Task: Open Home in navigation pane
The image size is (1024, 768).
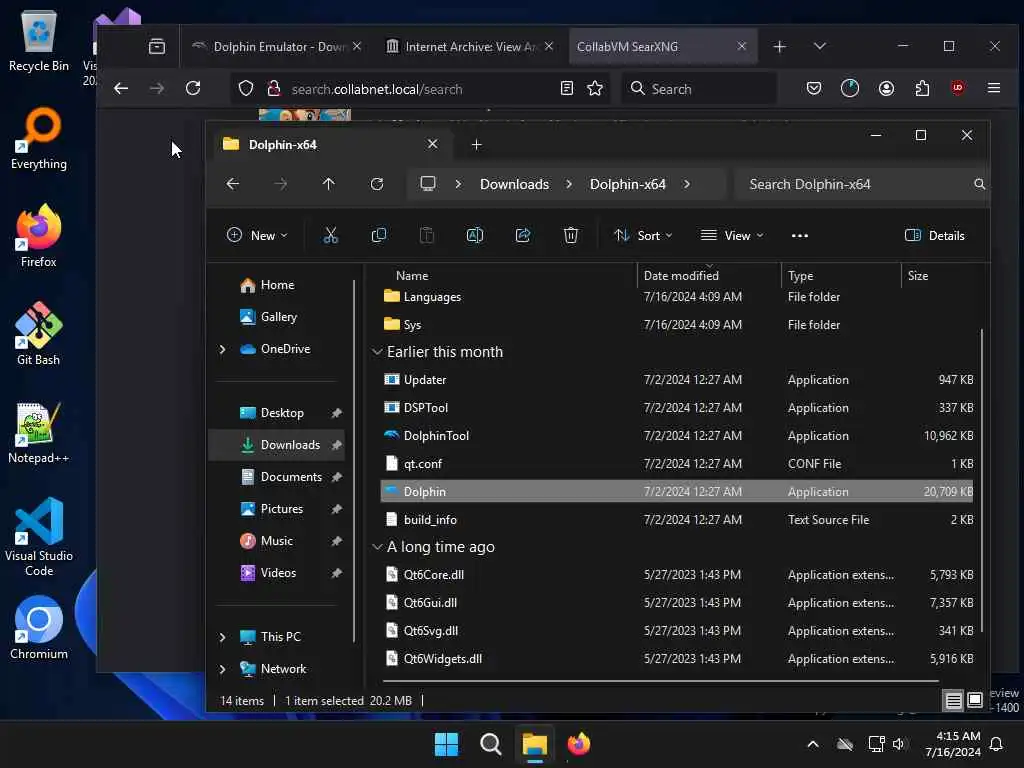Action: [277, 285]
